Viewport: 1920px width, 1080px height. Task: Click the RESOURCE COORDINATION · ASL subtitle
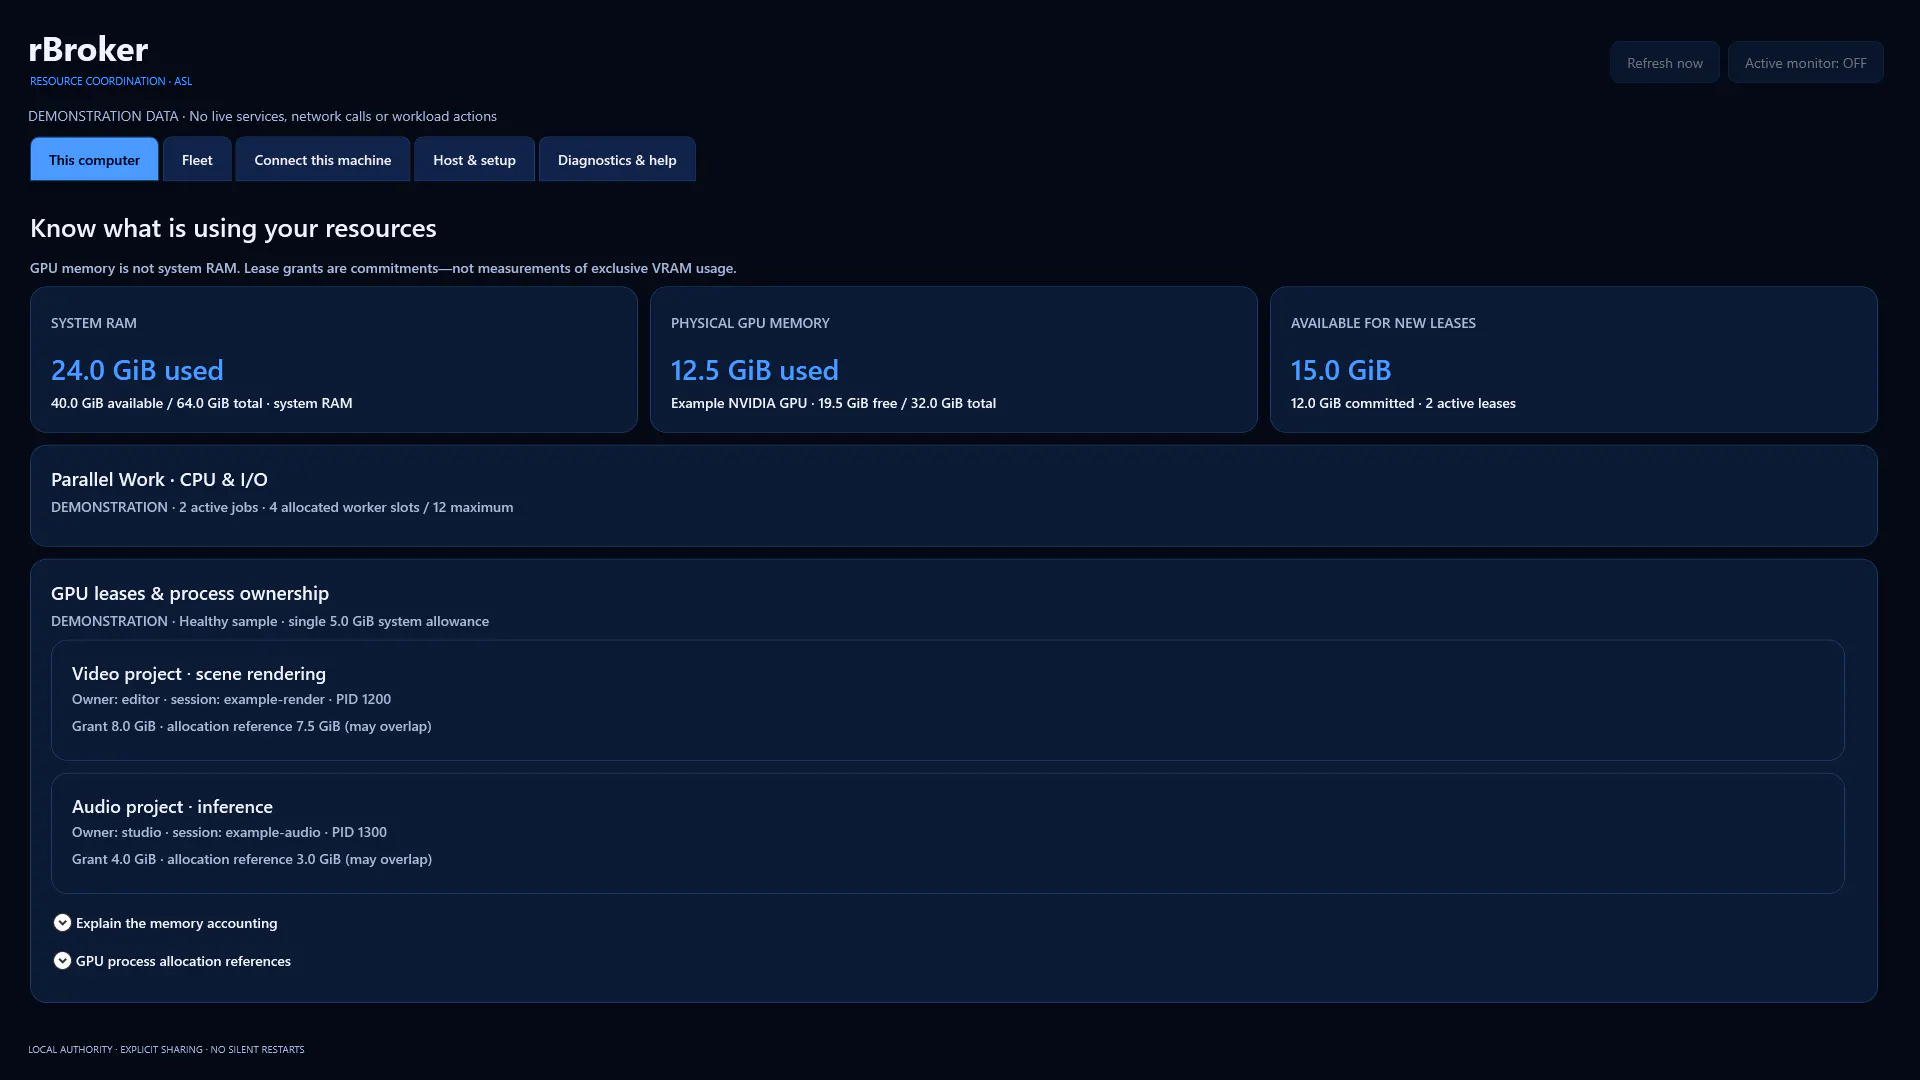[111, 81]
